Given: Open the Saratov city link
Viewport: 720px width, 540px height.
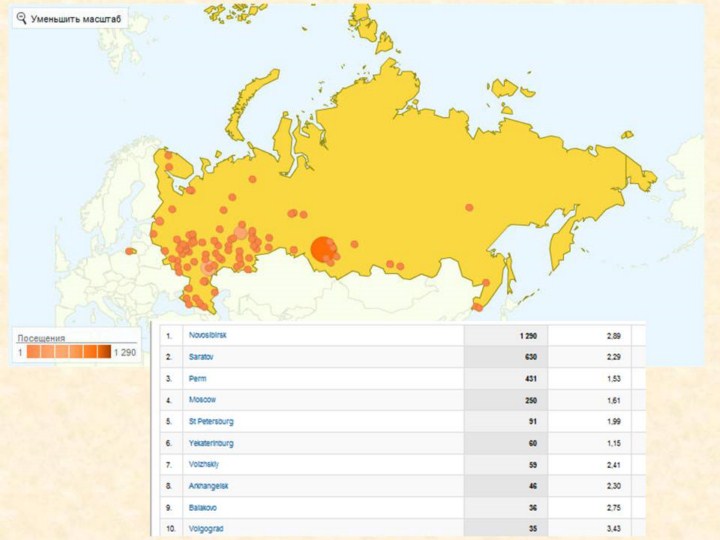Looking at the screenshot, I should (202, 357).
